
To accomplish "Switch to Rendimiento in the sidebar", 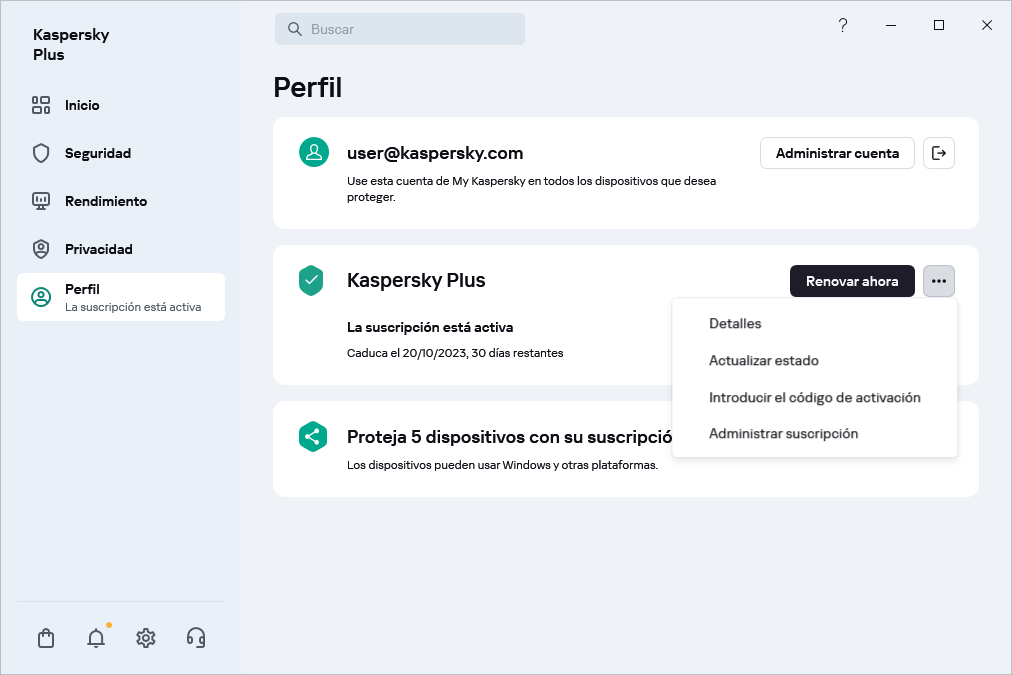I will coord(105,201).
